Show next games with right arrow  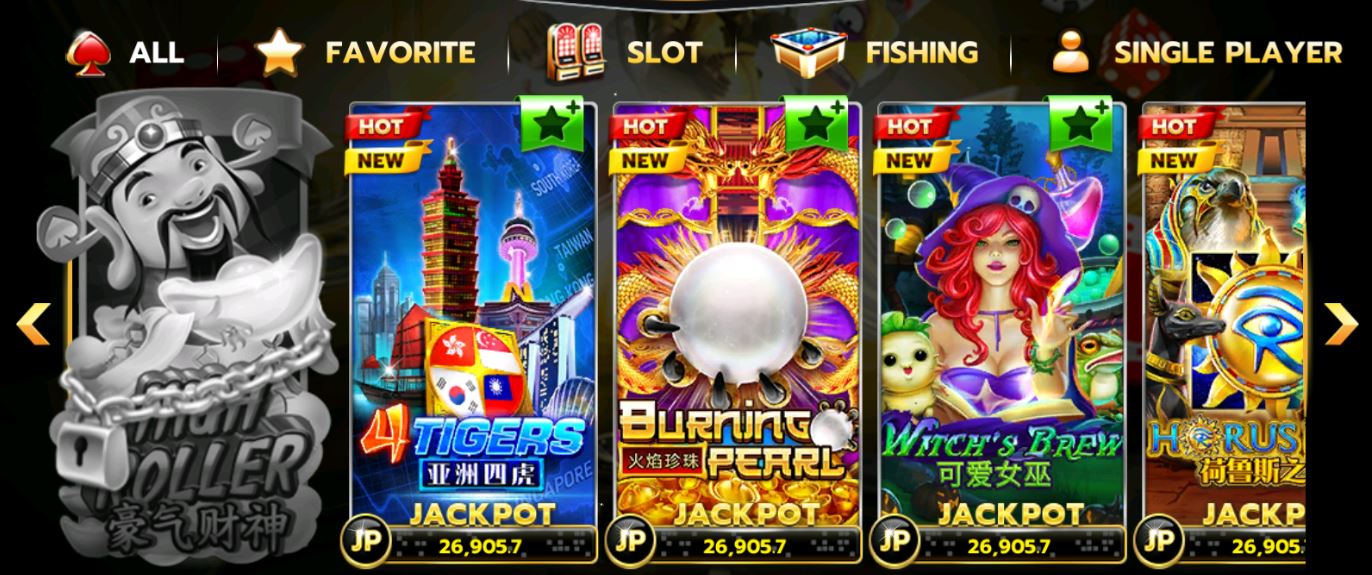pos(1340,323)
